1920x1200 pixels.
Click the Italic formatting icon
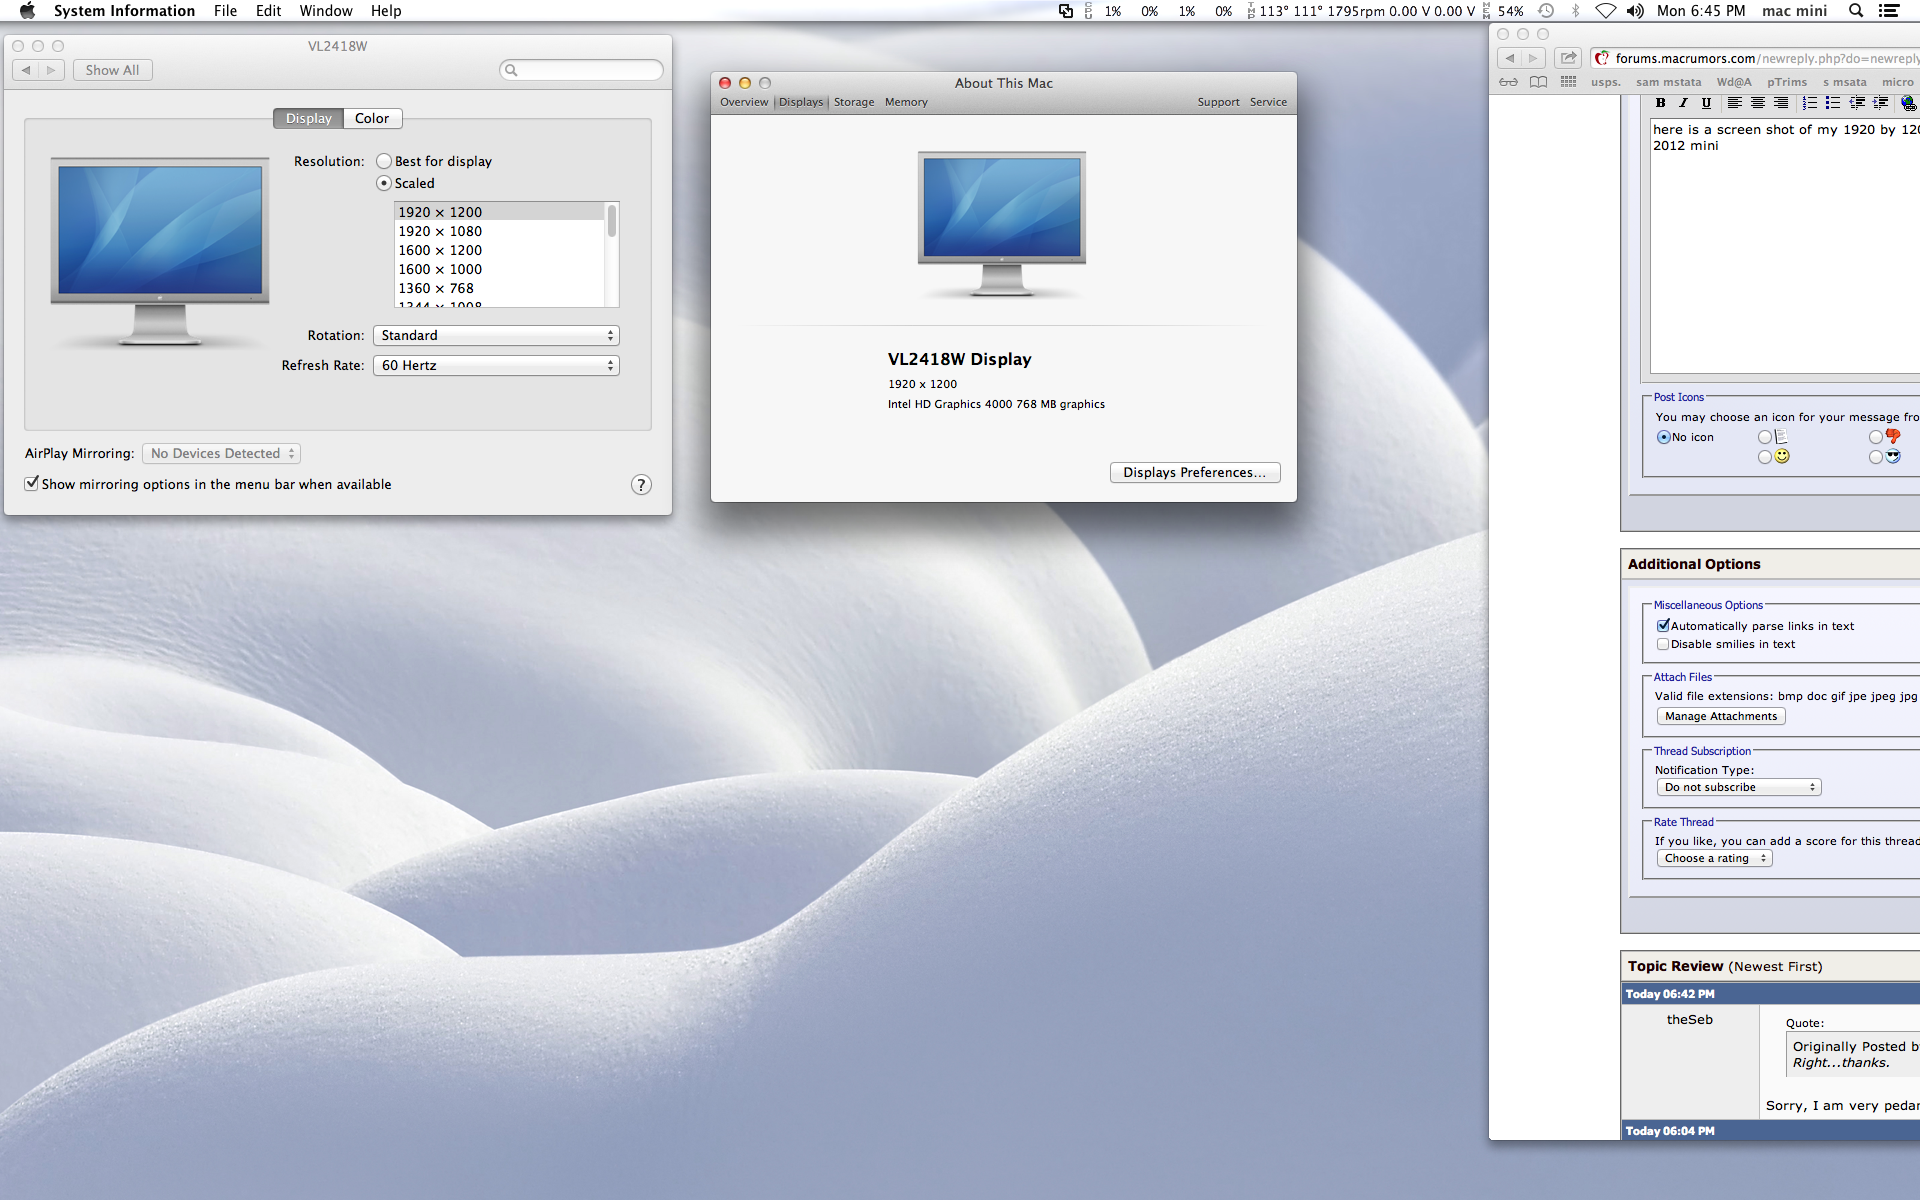click(1683, 103)
